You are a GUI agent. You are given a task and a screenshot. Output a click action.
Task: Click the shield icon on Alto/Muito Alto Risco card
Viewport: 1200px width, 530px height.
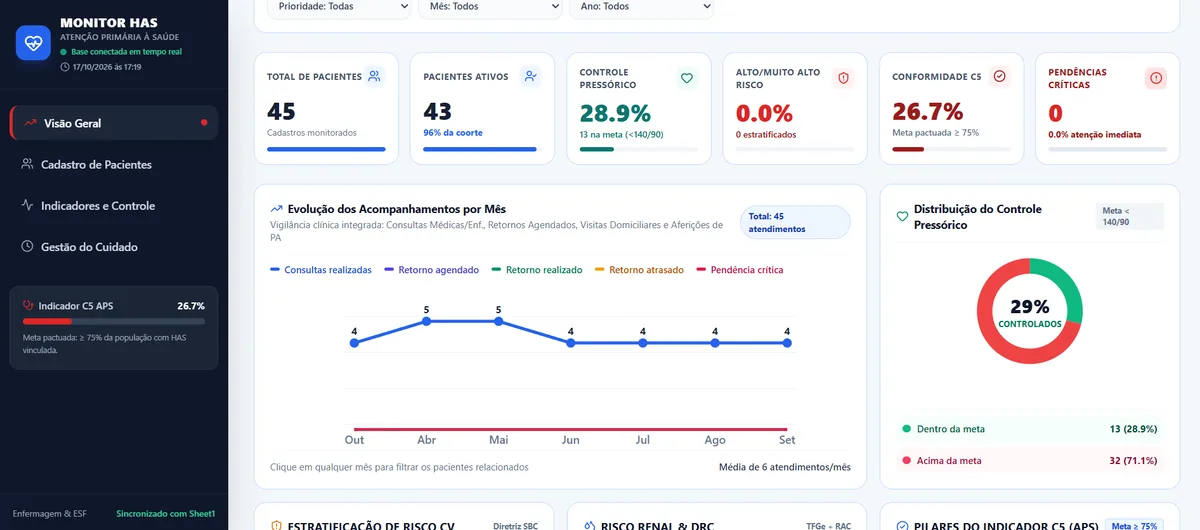tap(843, 78)
